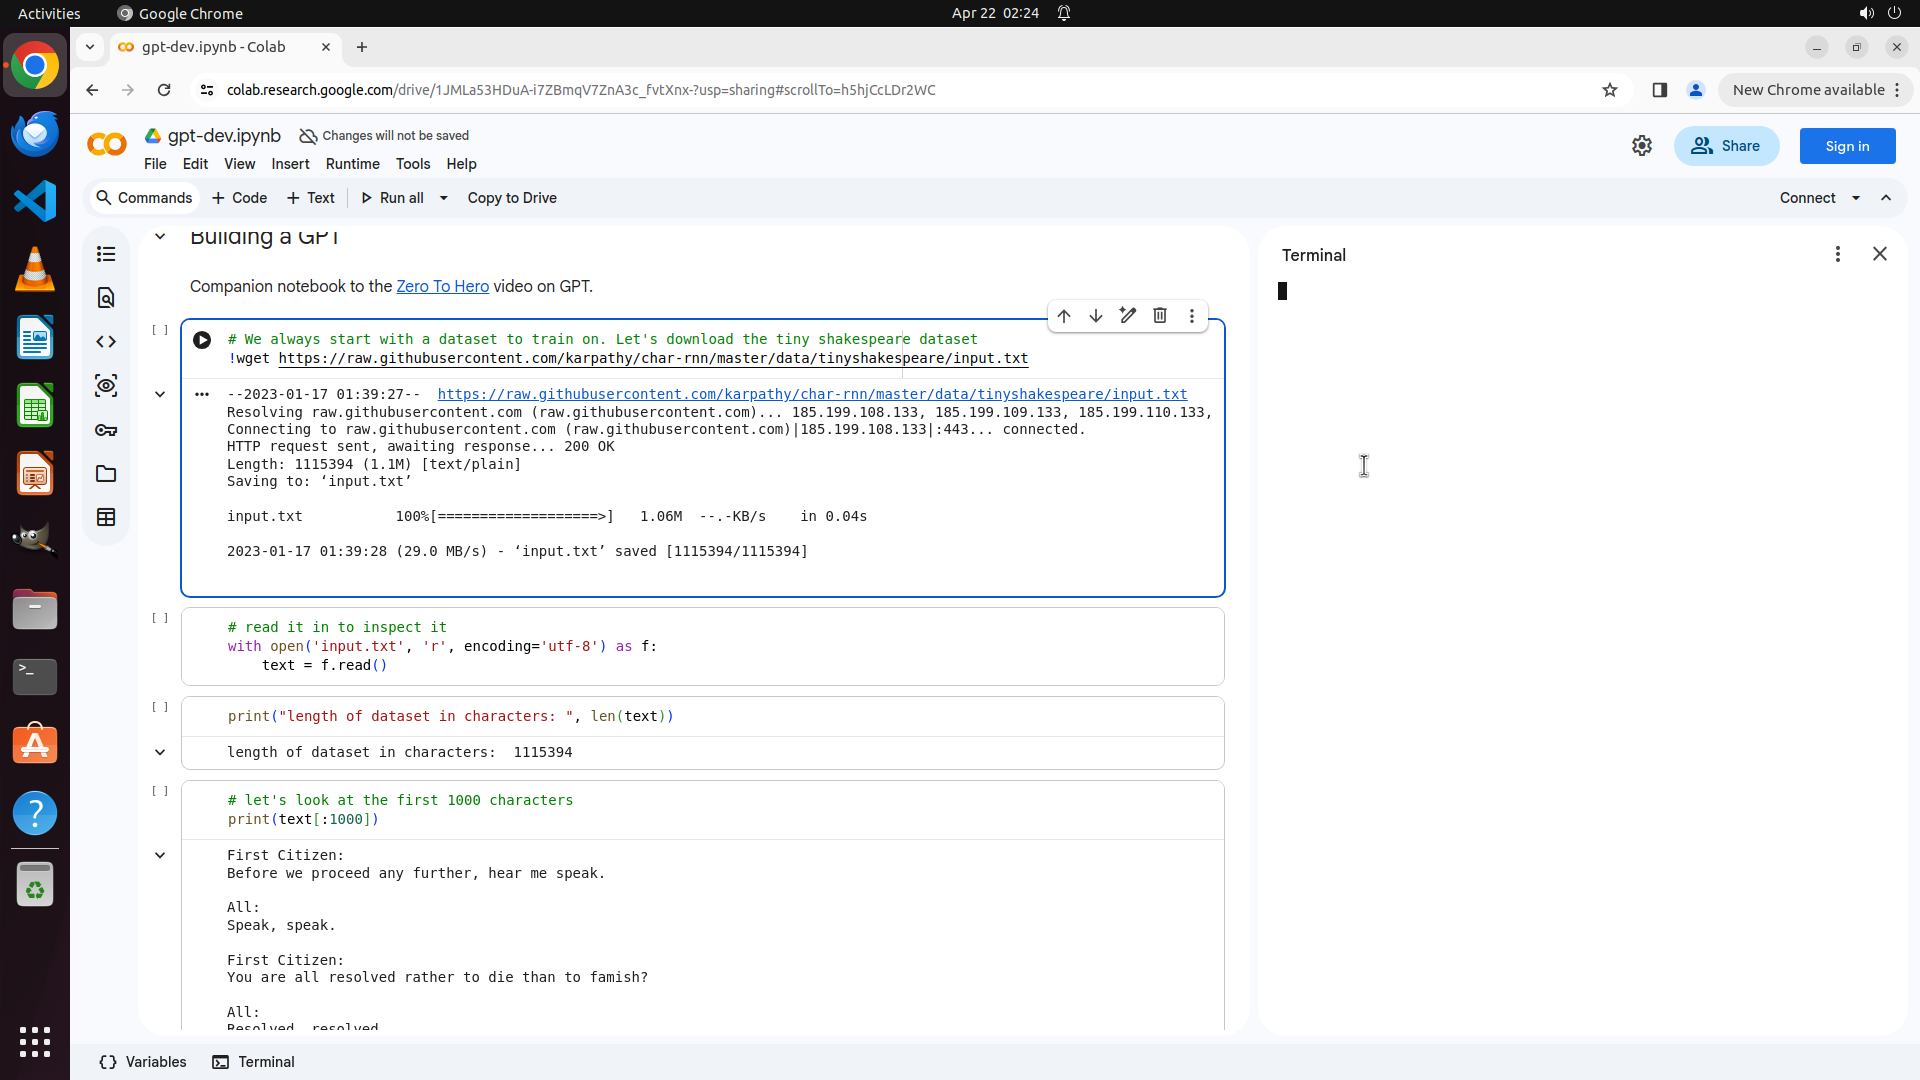Toggle header visibility with the caret button
1920x1080 pixels.
click(1886, 198)
